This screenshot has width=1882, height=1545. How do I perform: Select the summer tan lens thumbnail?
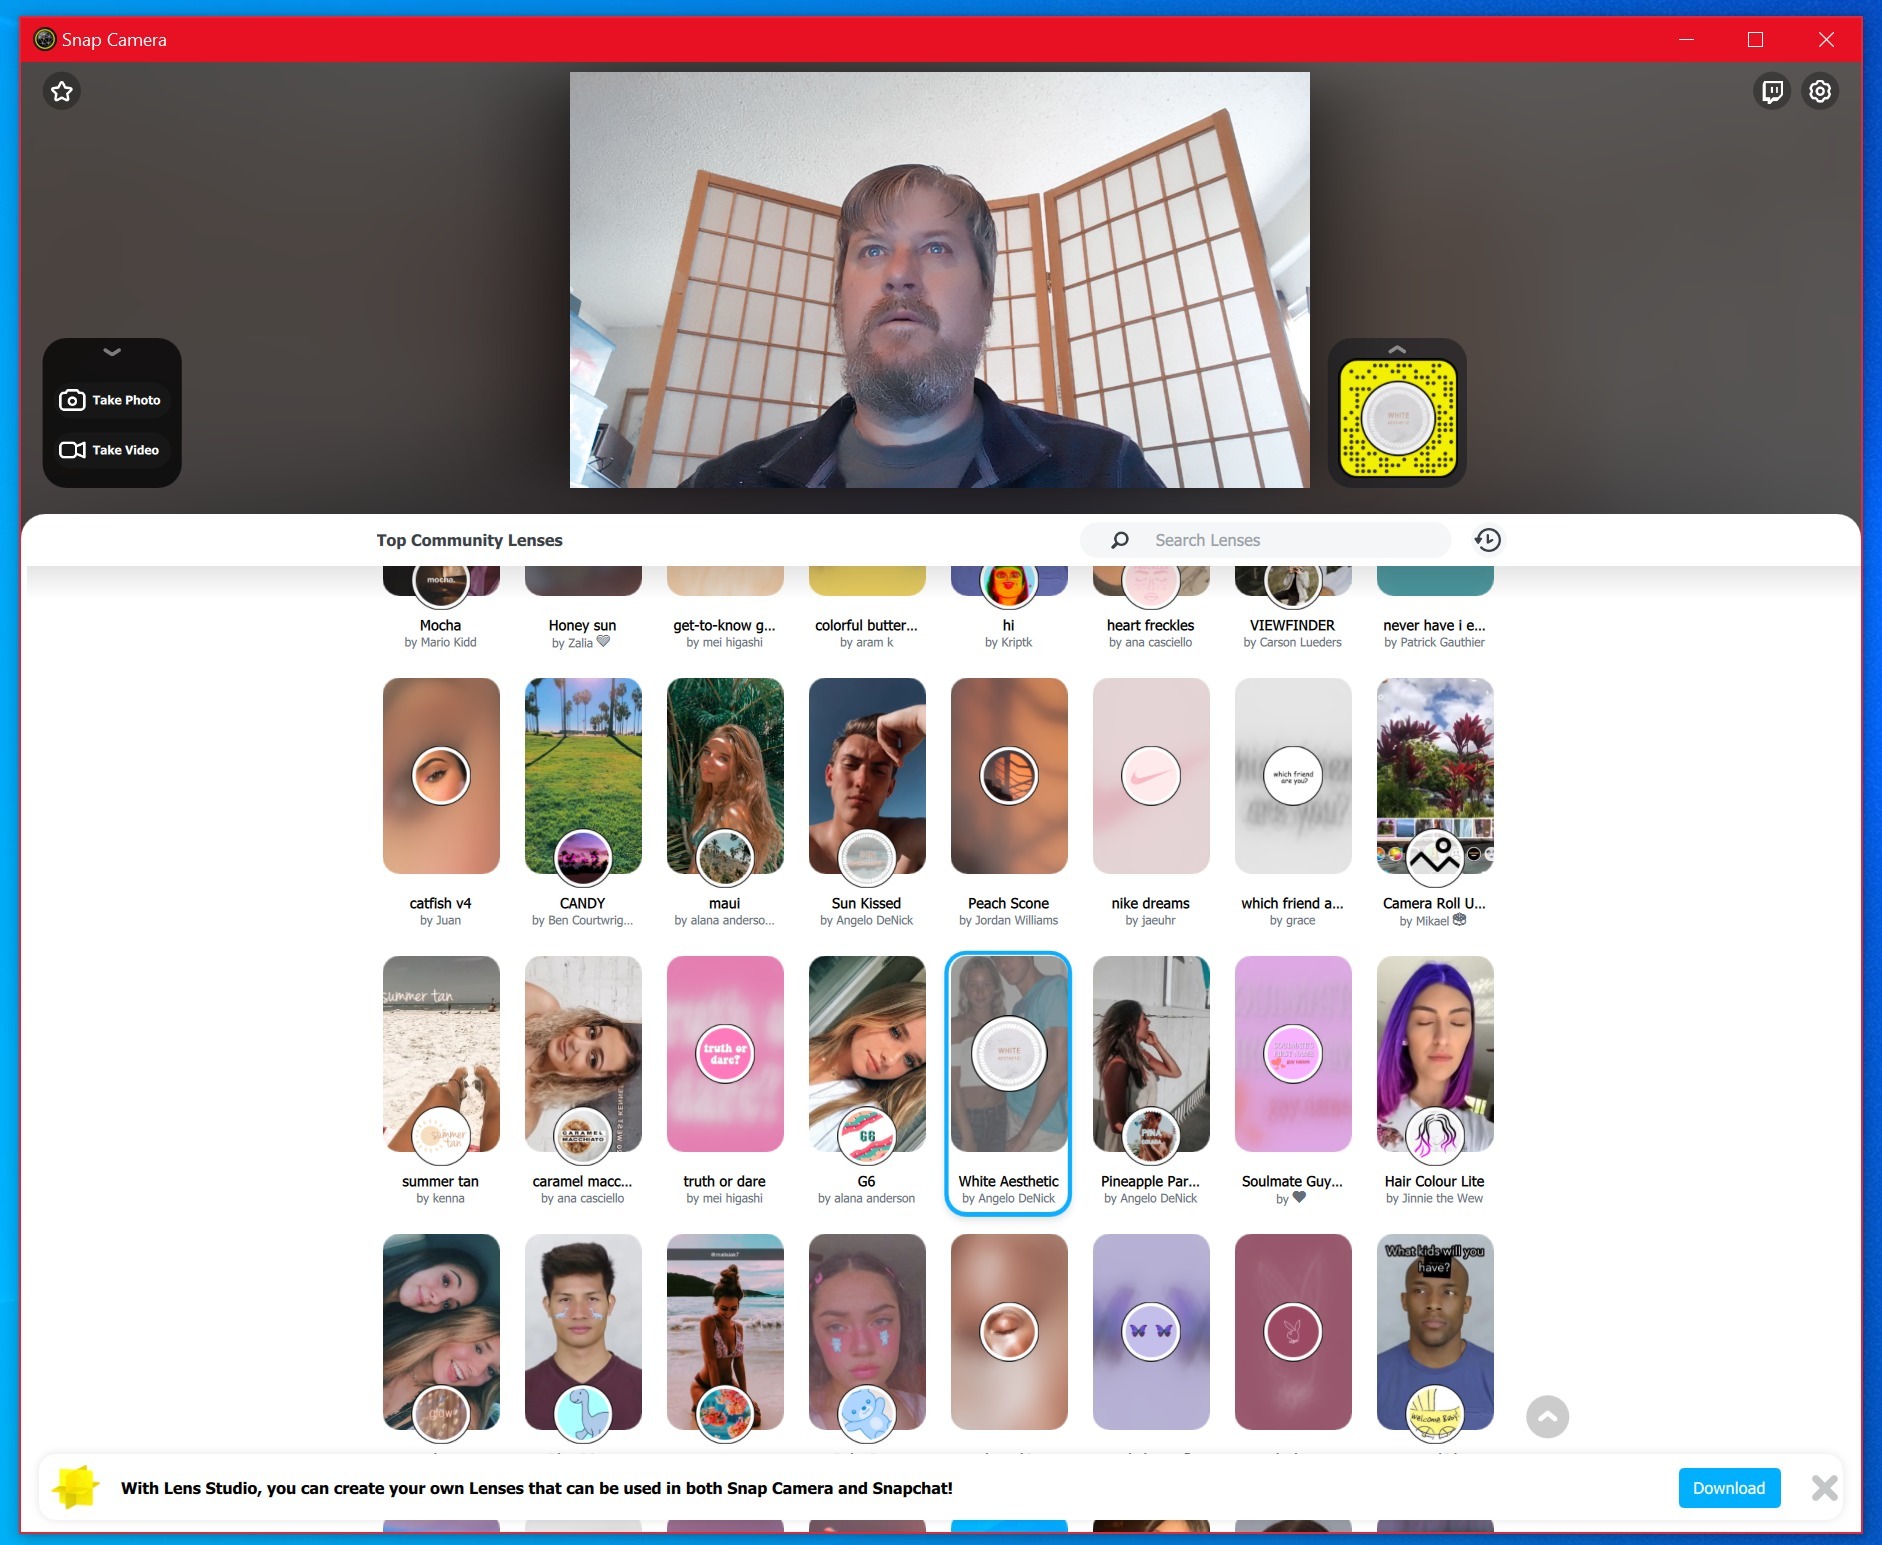click(x=441, y=1054)
